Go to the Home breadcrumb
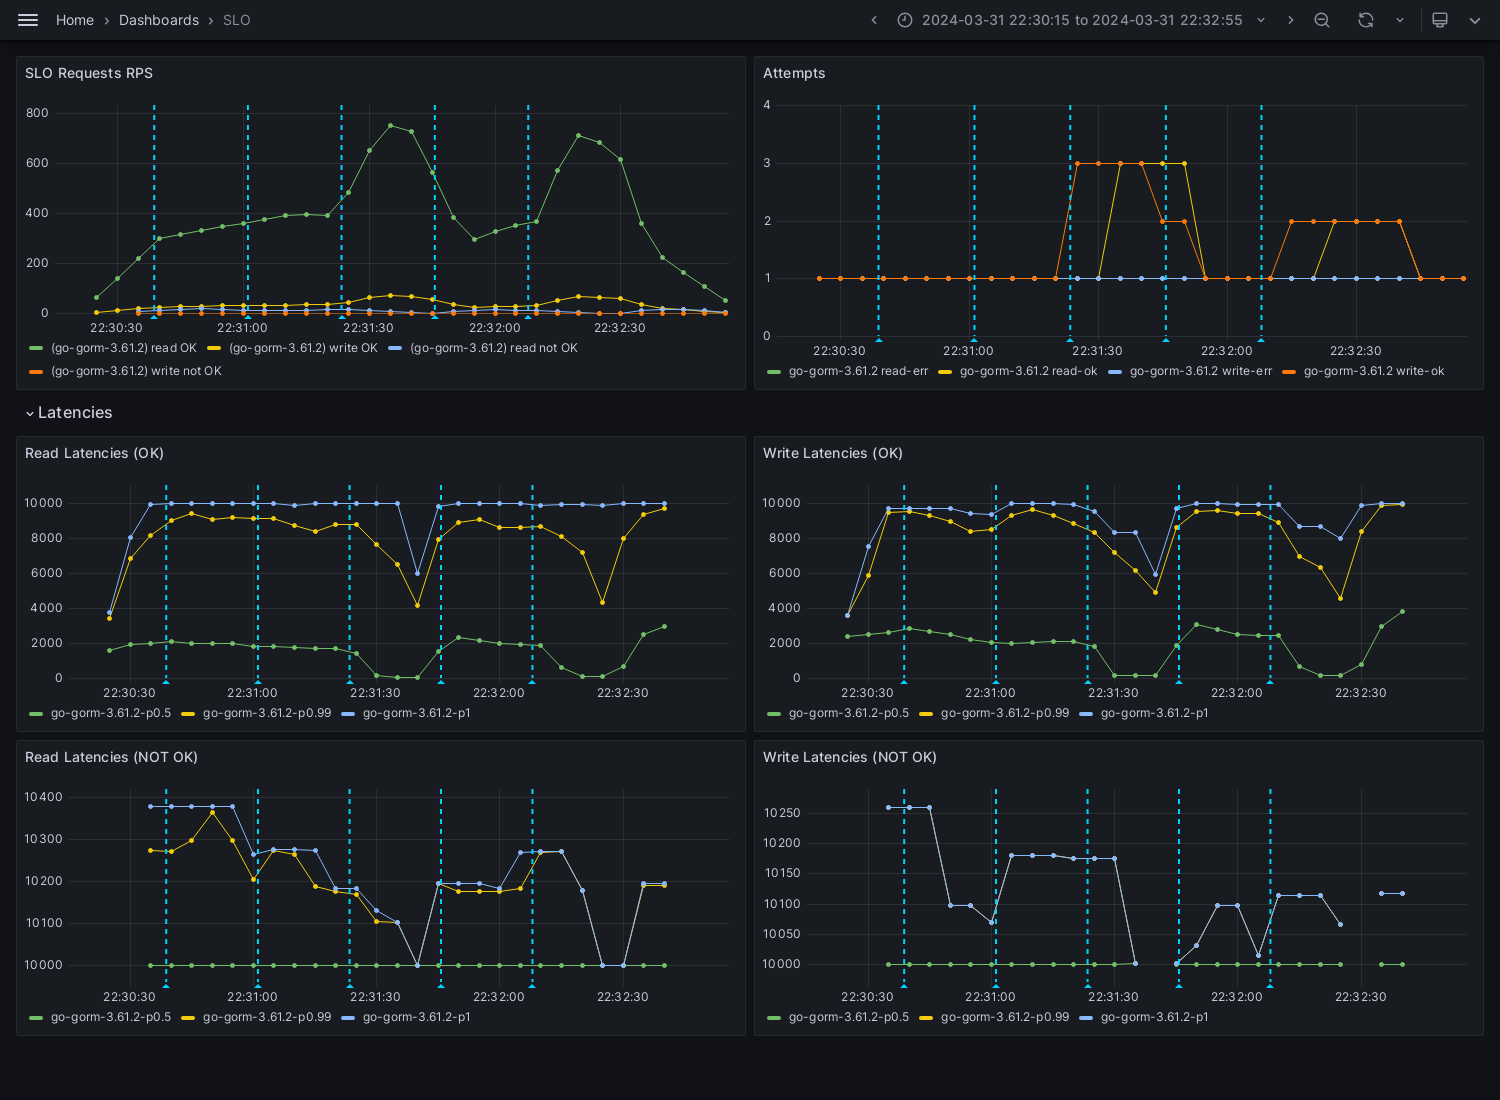Screen dimensions: 1500x1100 click(75, 20)
